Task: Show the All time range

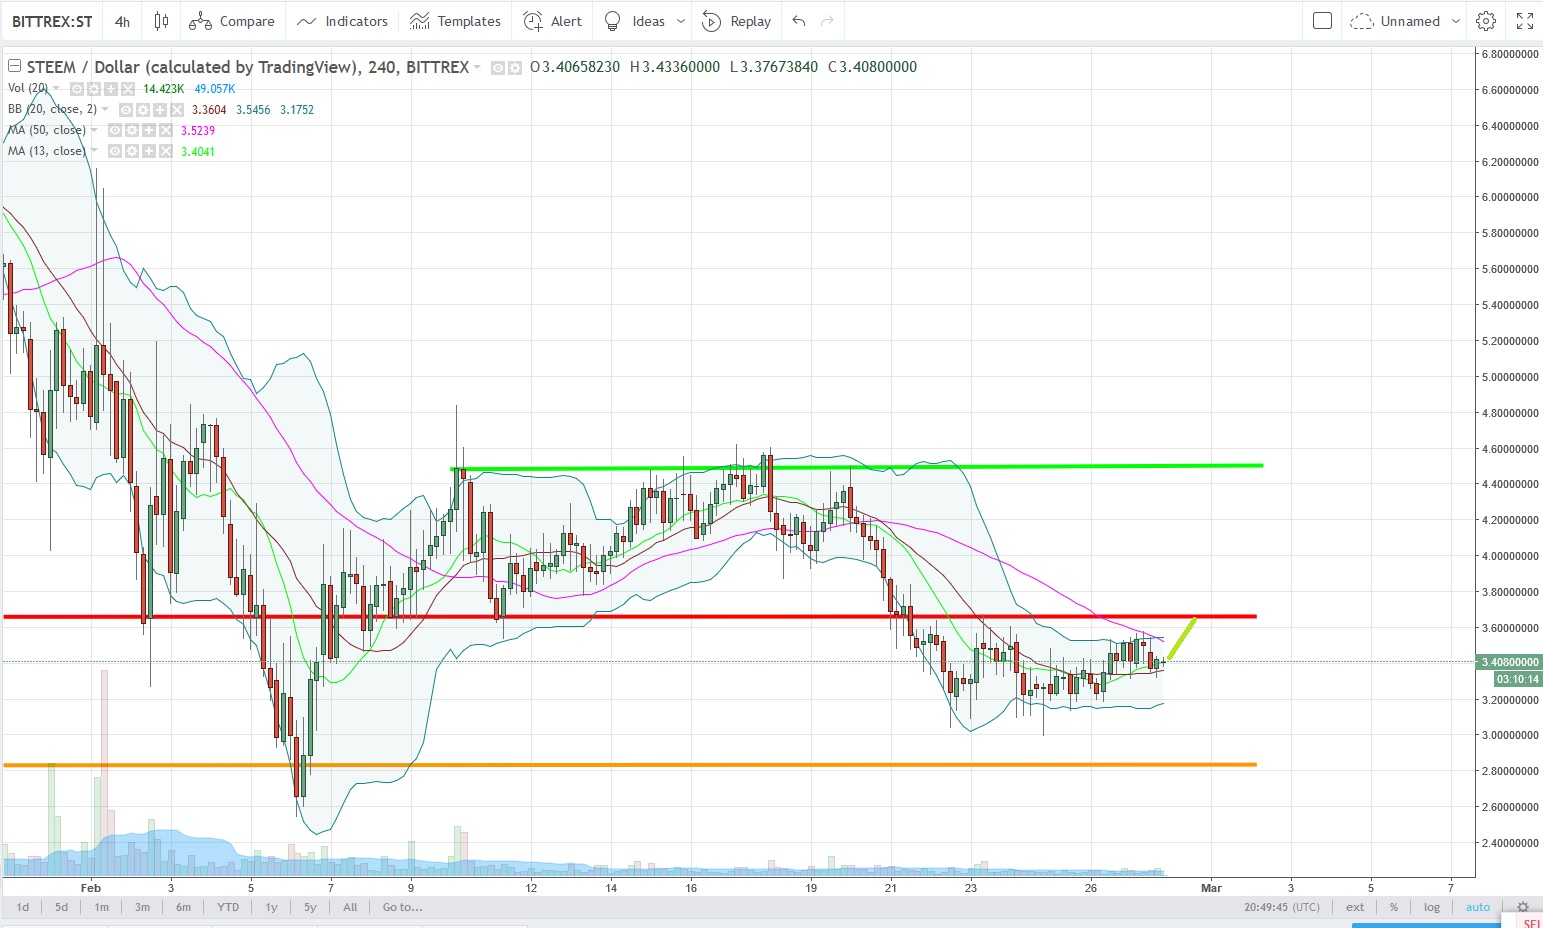Action: [x=349, y=907]
